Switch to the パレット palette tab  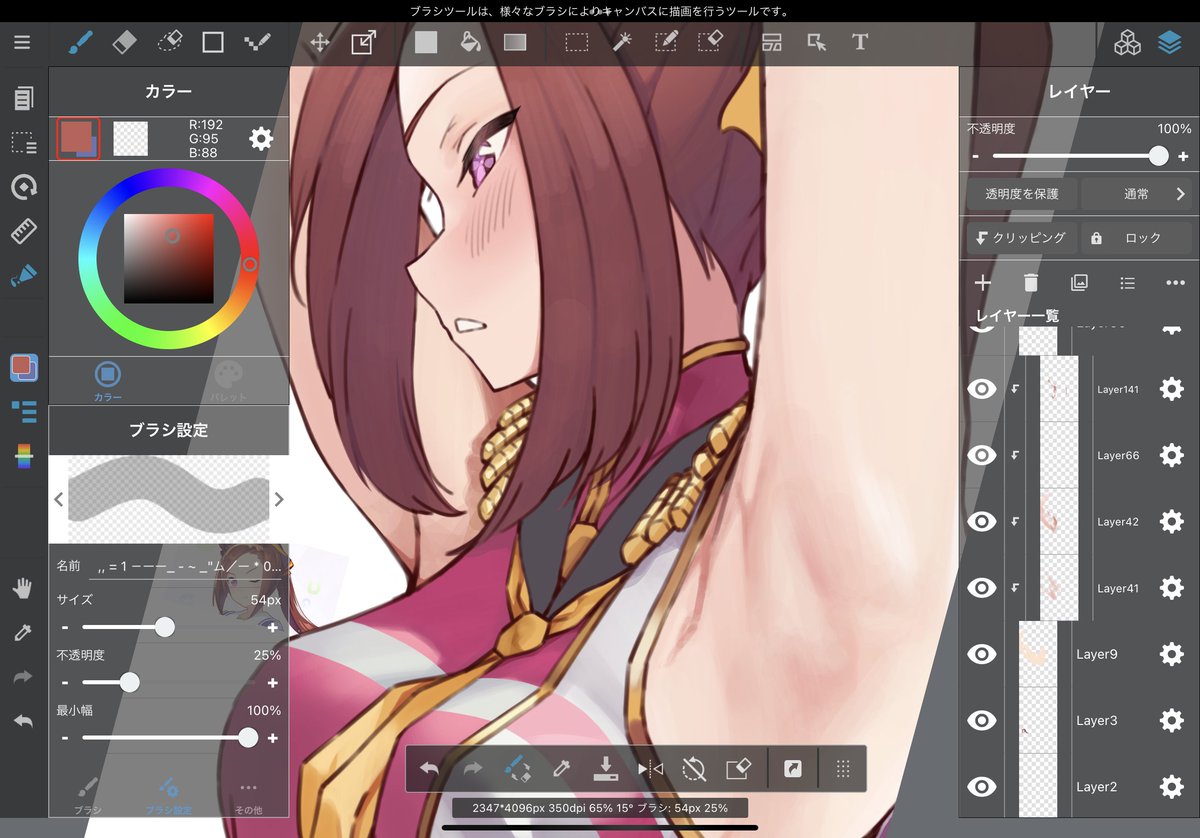[228, 381]
